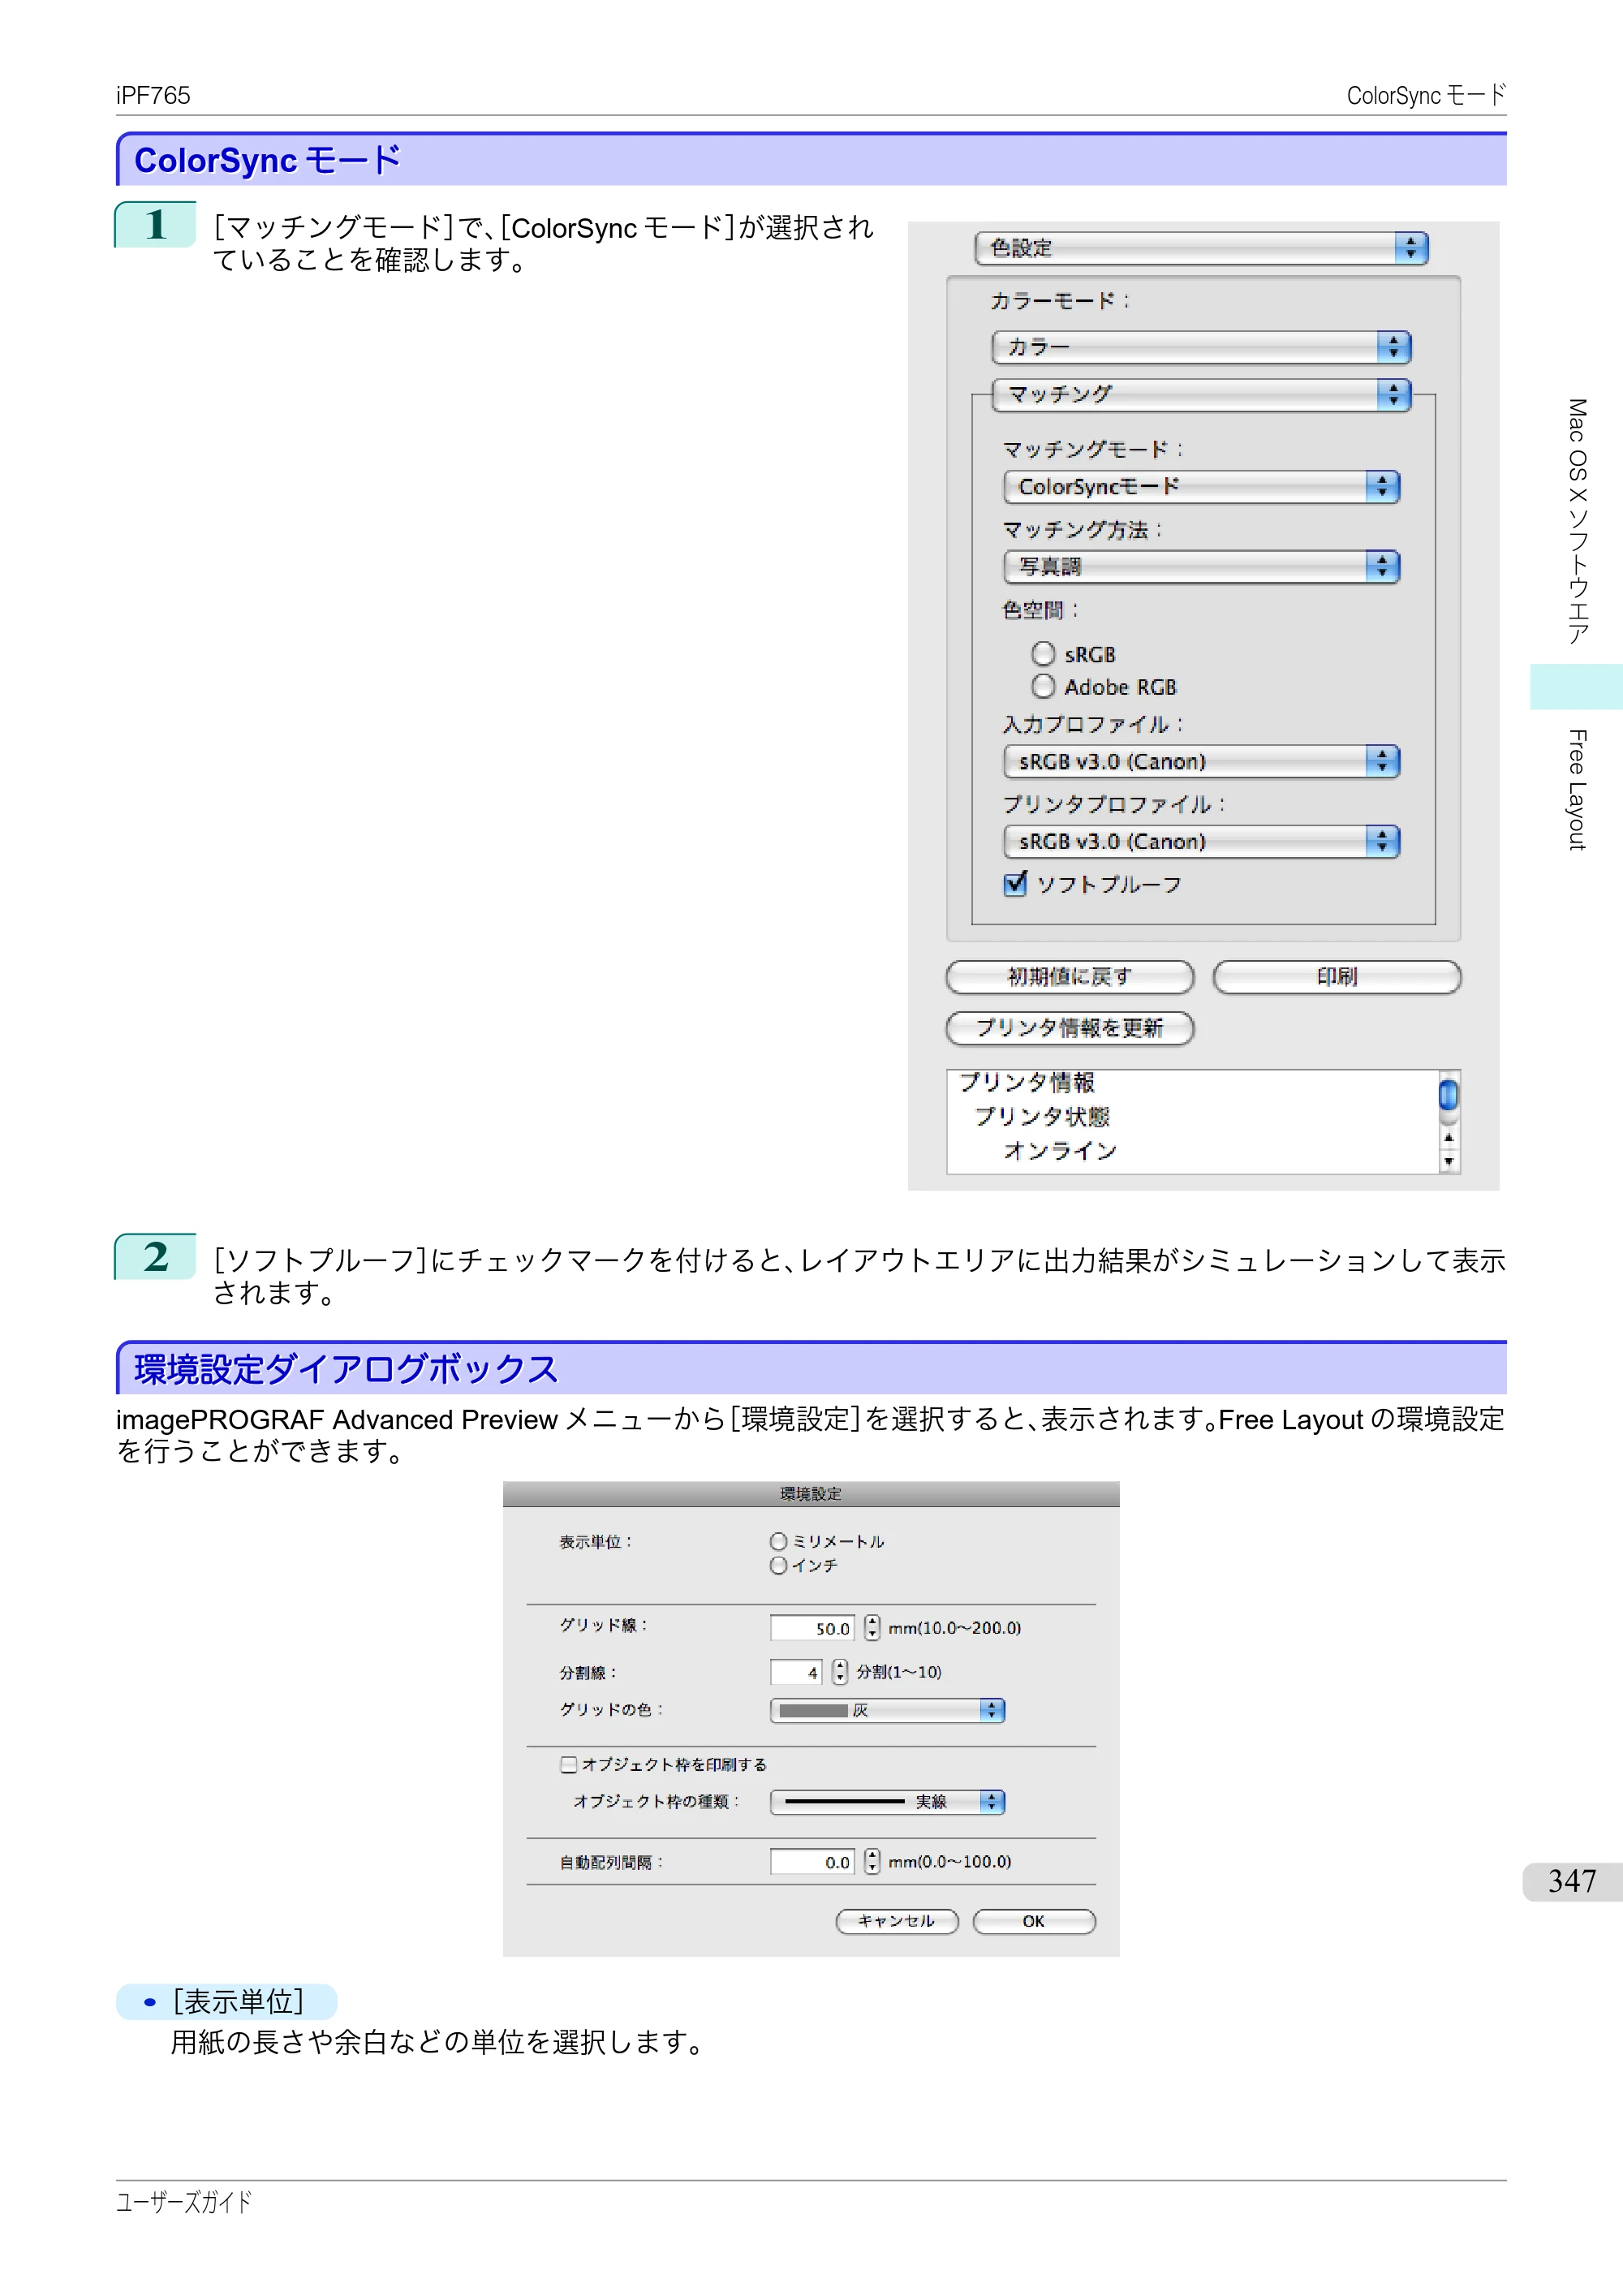Click the 初期値に戻す button
The image size is (1623, 2296).
1070,977
